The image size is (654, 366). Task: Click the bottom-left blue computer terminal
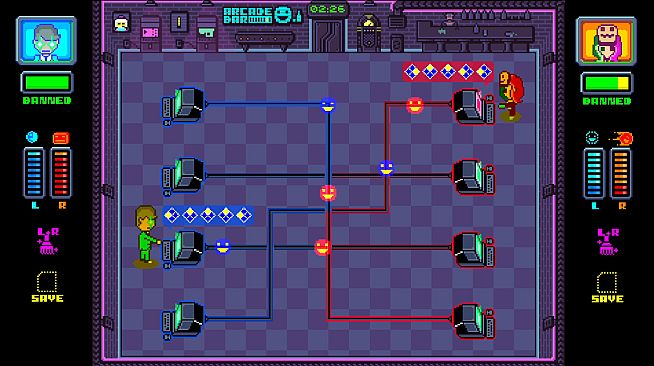pyautogui.click(x=184, y=321)
